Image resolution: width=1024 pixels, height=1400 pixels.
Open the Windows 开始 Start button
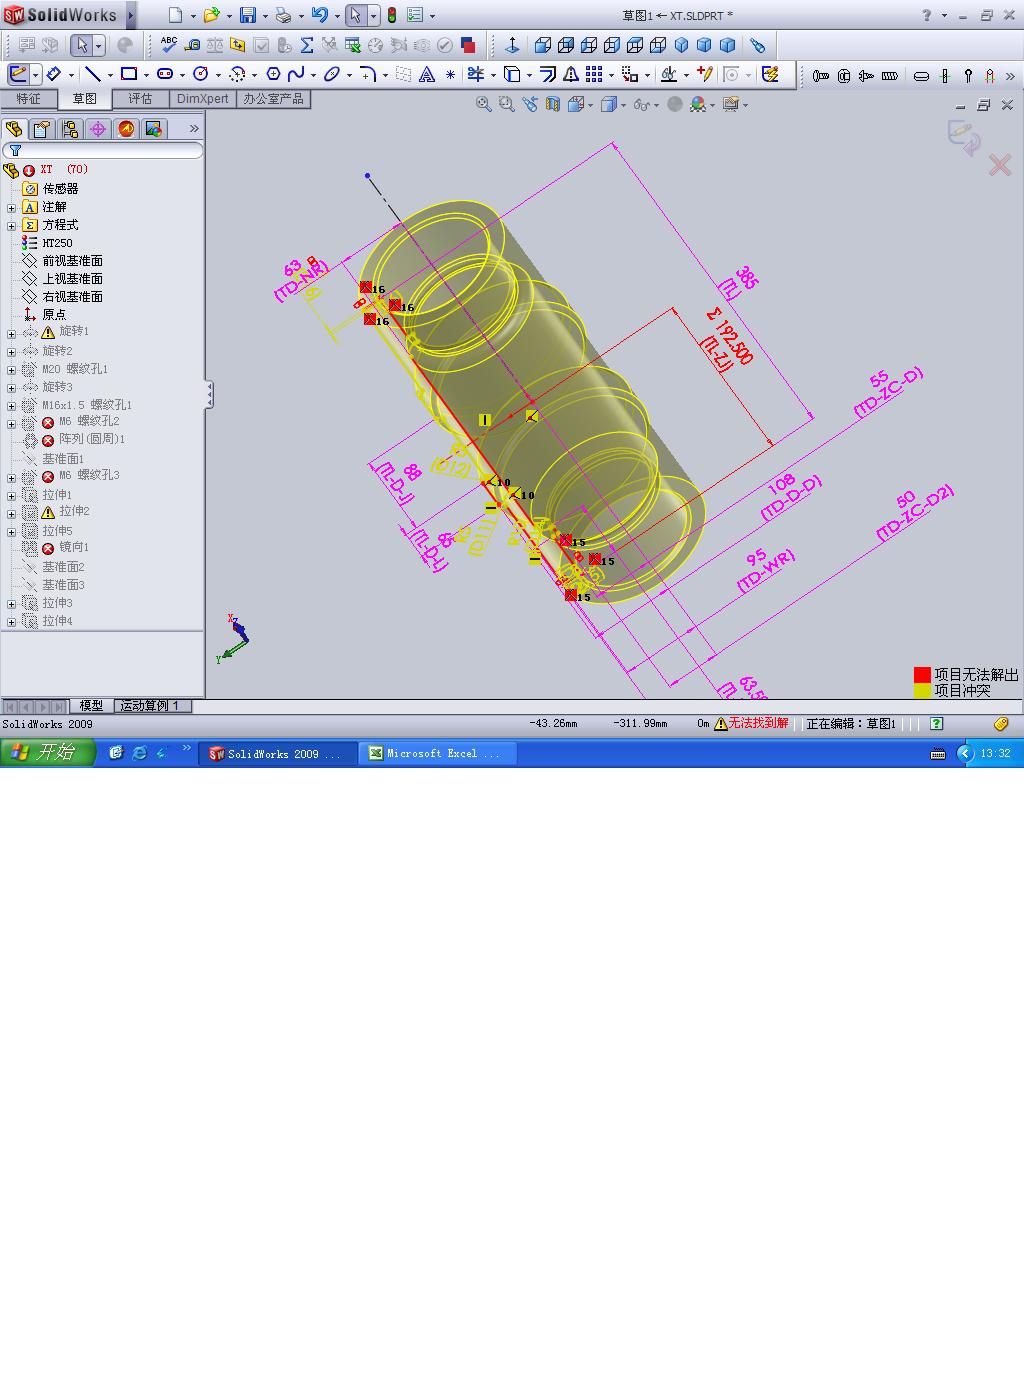click(x=47, y=753)
